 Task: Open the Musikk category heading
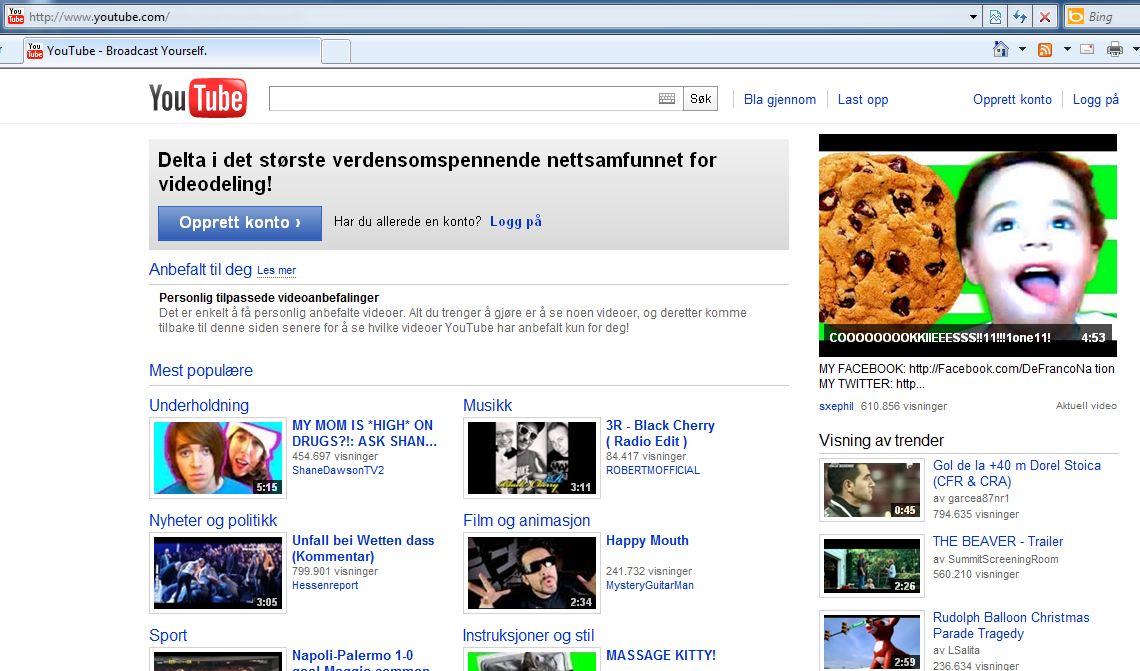487,406
